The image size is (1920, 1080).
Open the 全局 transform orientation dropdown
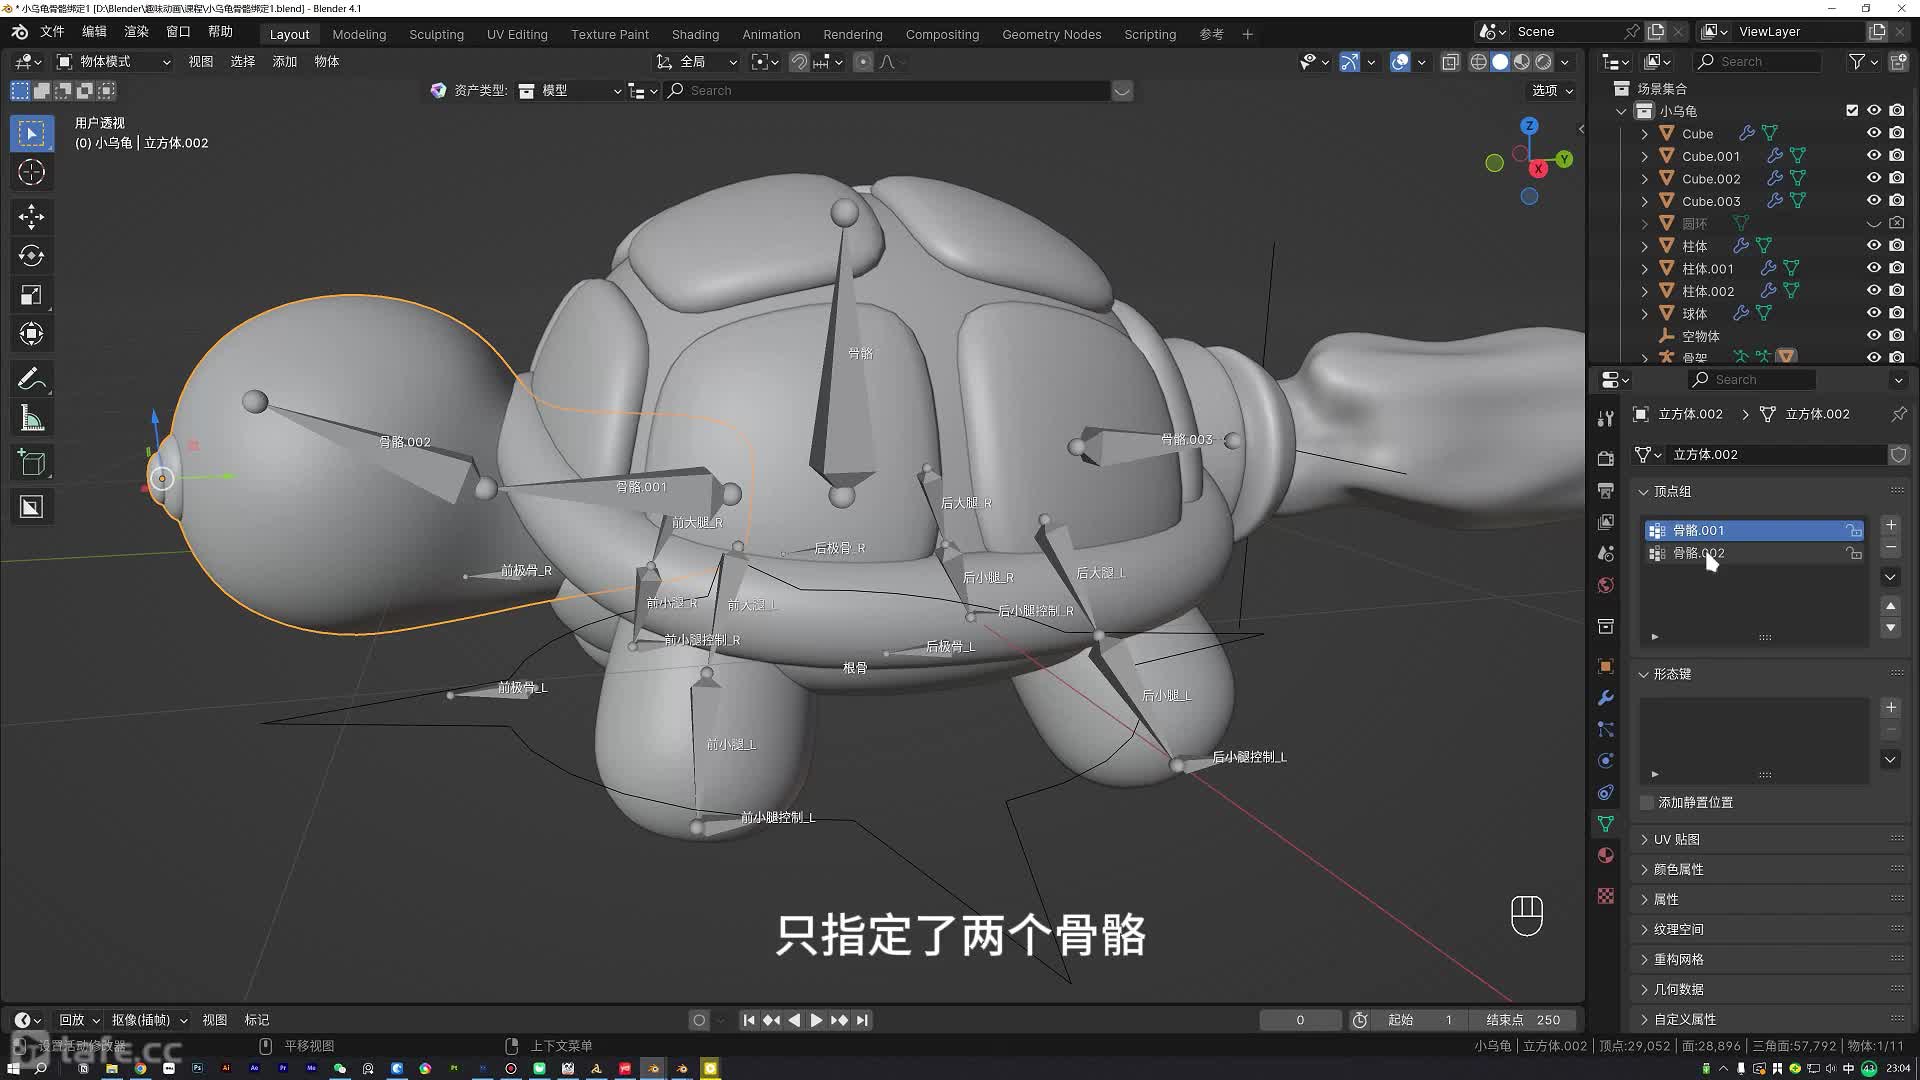pos(697,62)
